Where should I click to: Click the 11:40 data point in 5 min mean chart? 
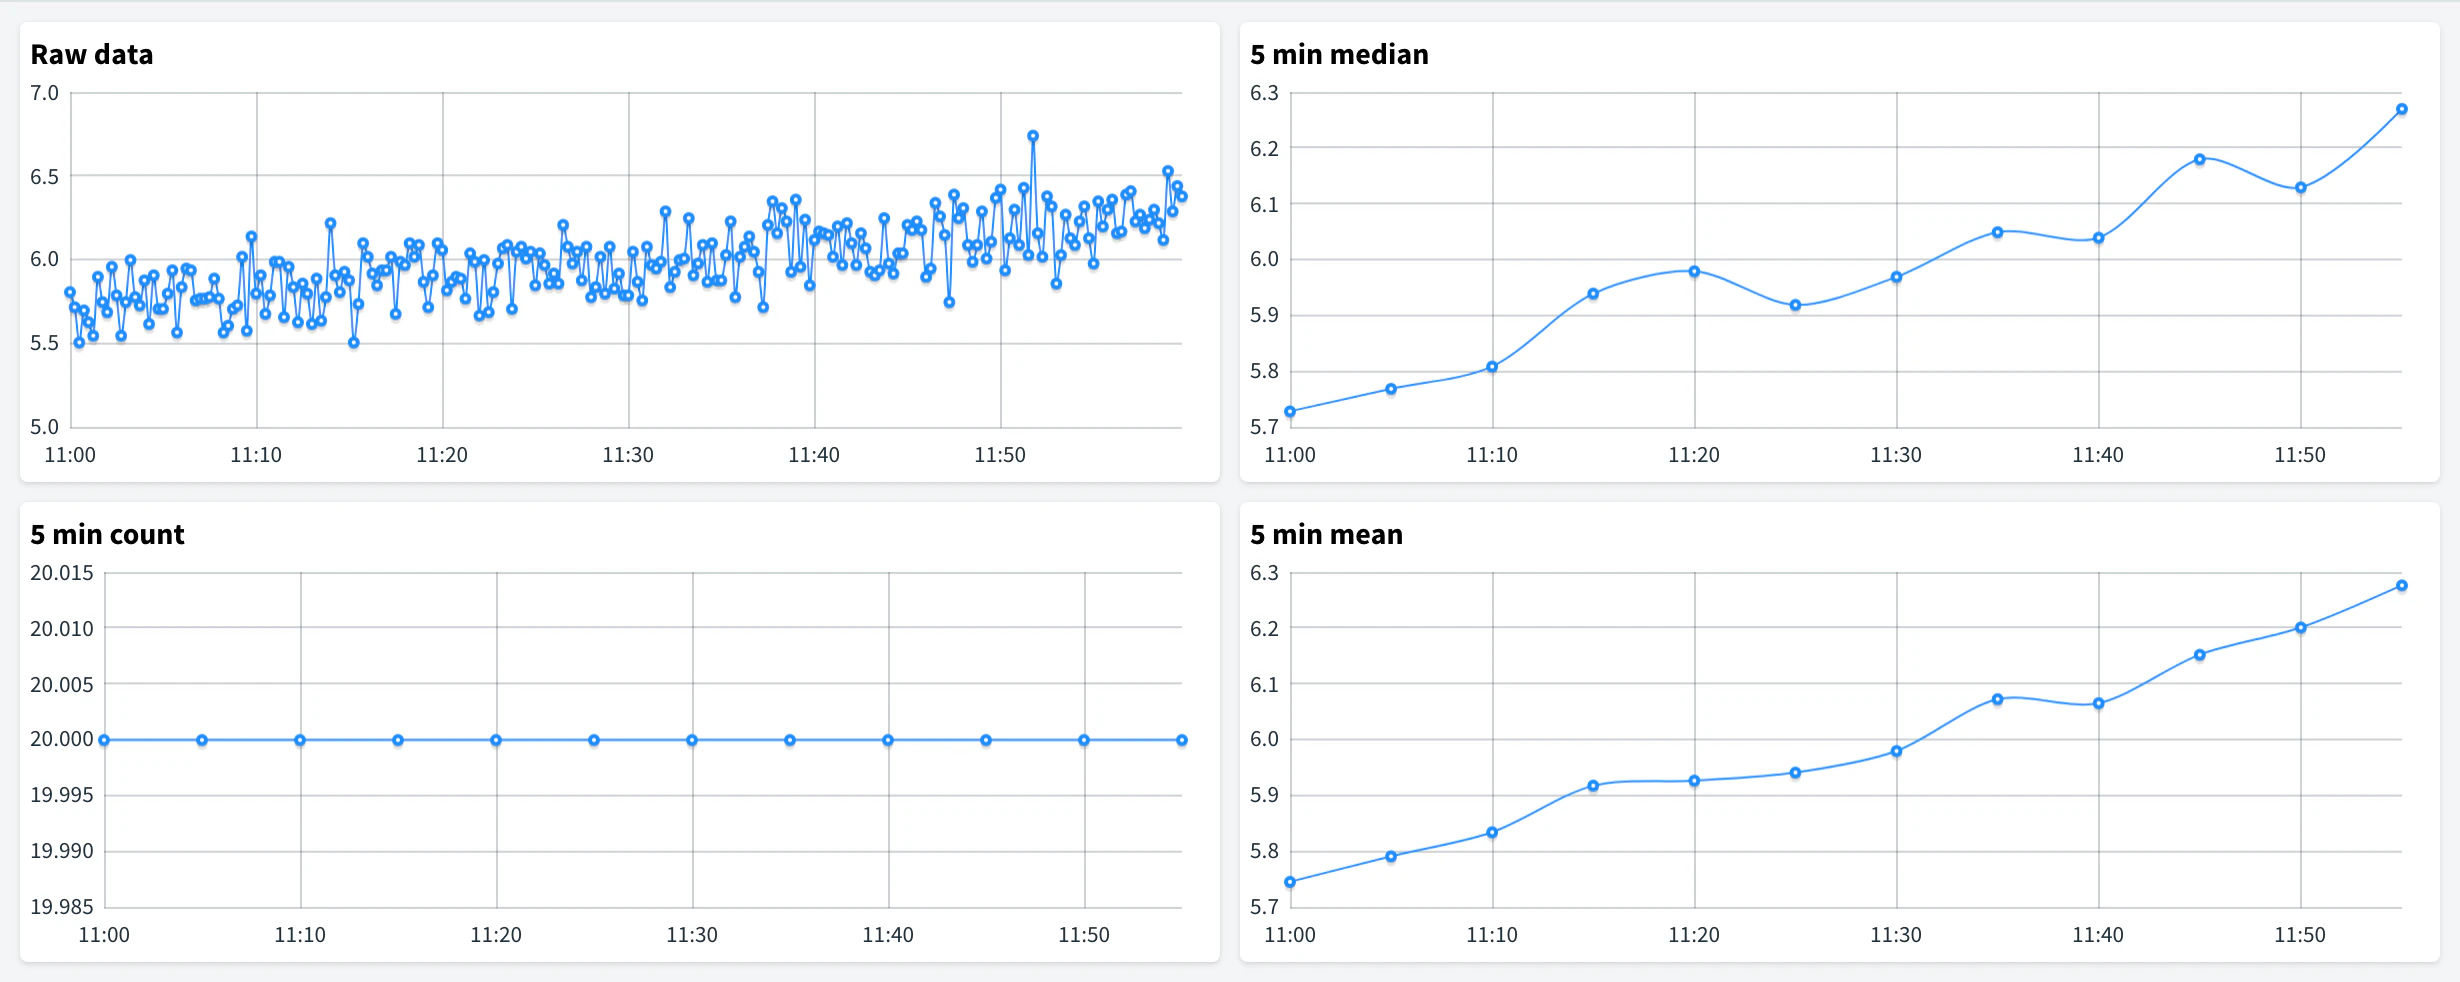point(2098,703)
